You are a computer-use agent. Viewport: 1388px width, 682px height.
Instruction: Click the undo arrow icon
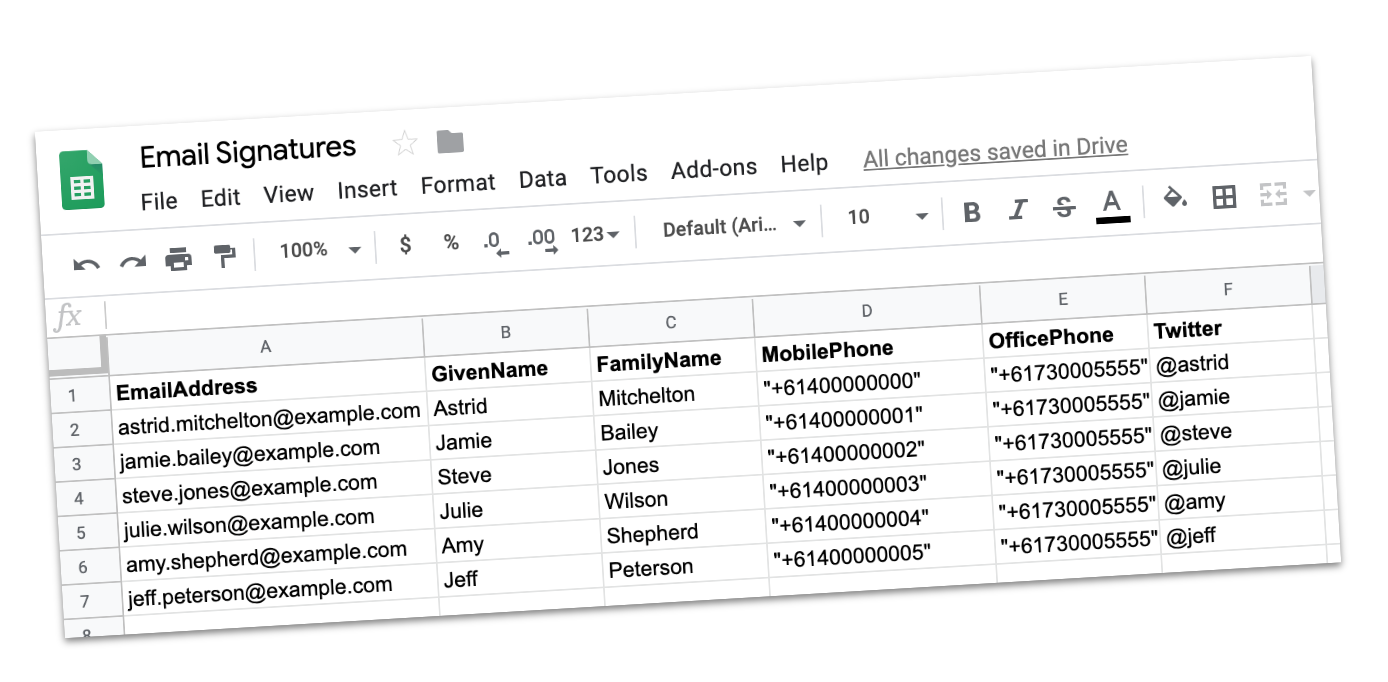87,264
